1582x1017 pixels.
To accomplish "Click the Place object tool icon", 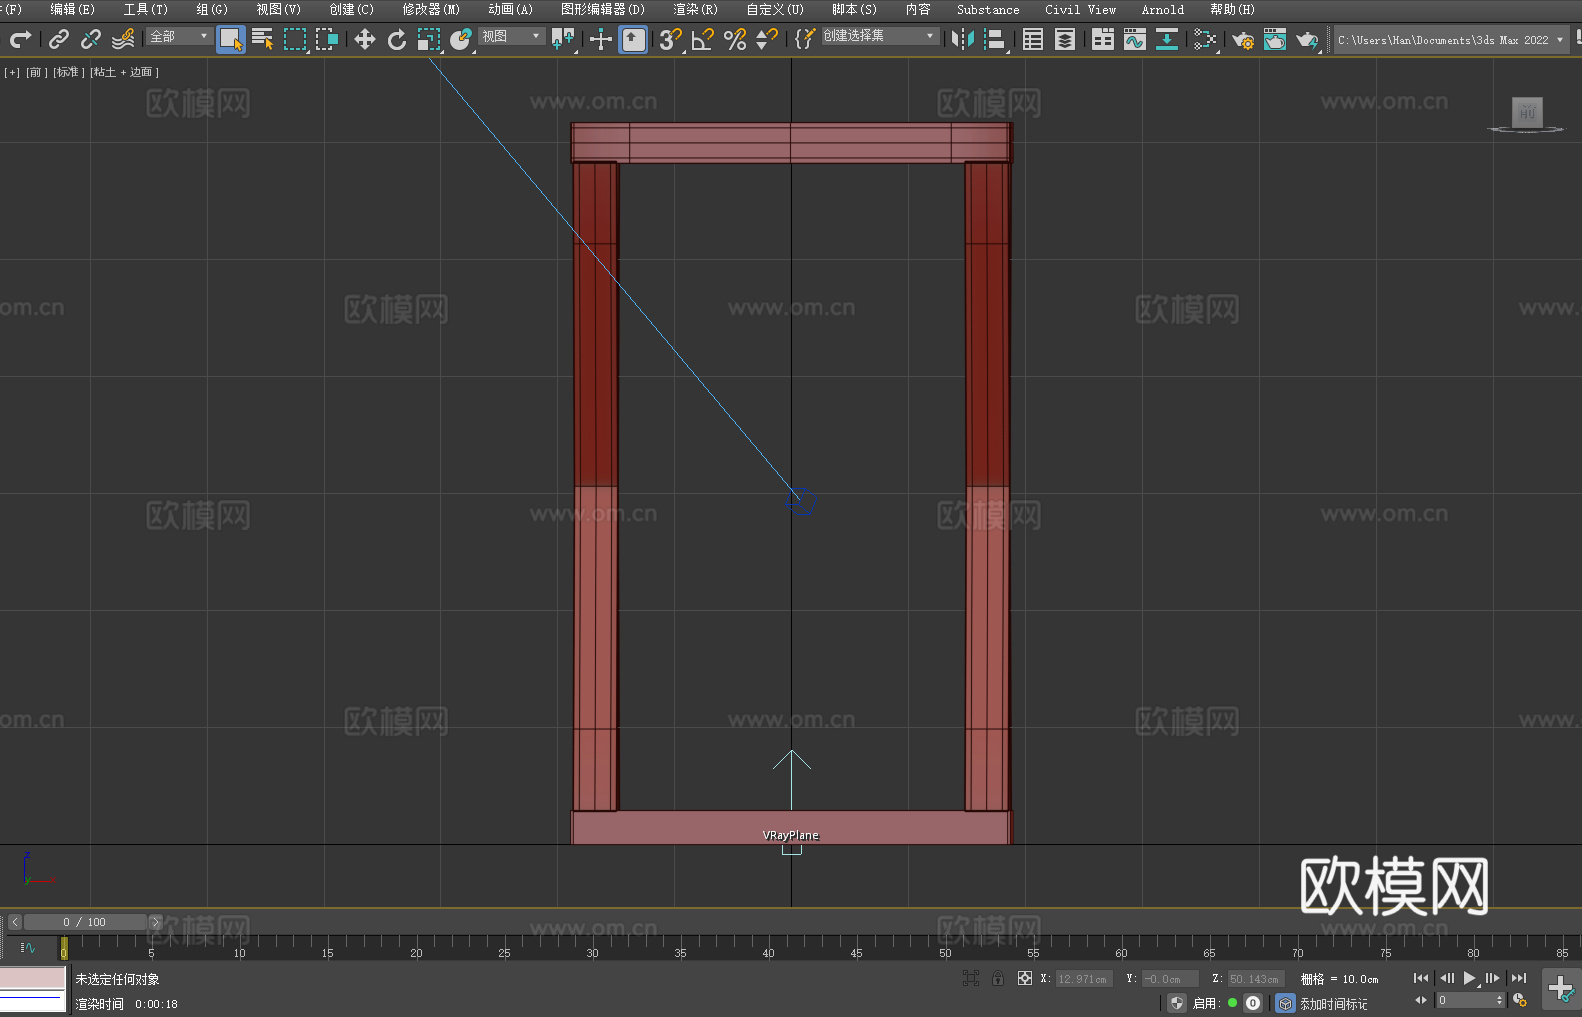I will [x=461, y=39].
